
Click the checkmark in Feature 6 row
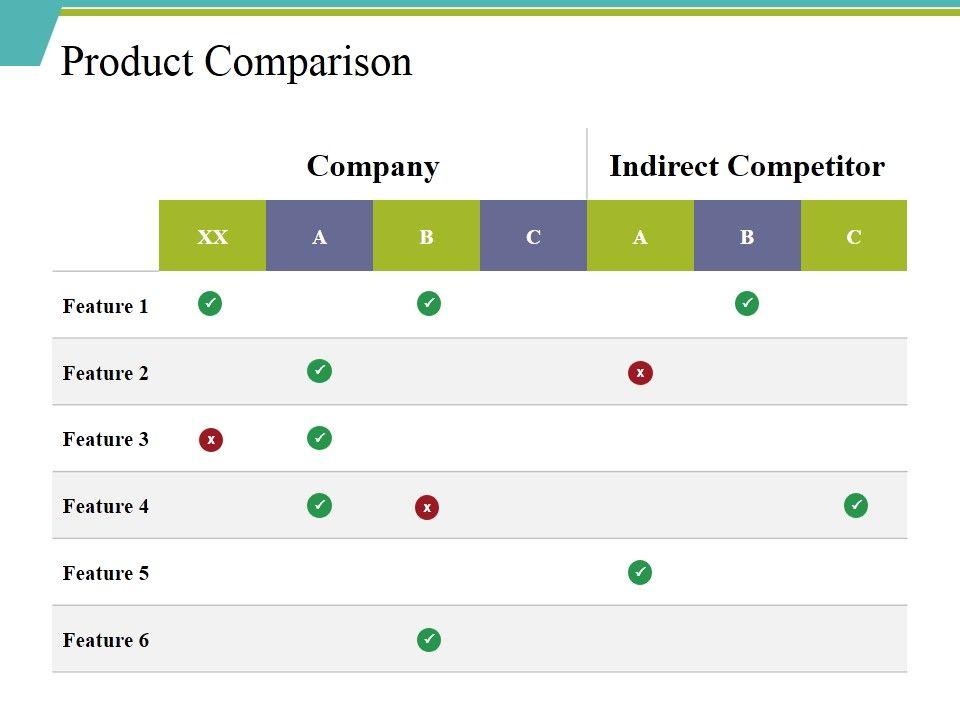pyautogui.click(x=429, y=639)
